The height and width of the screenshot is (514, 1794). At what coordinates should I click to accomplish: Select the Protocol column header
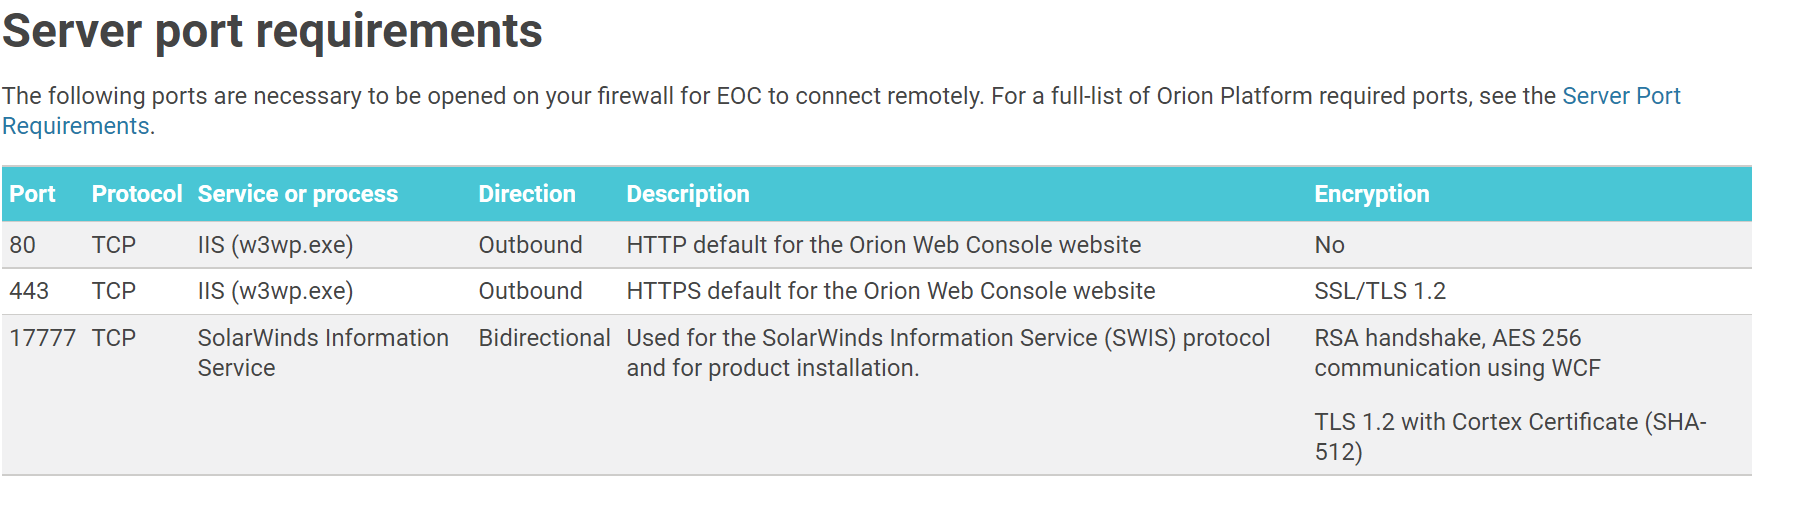[137, 194]
